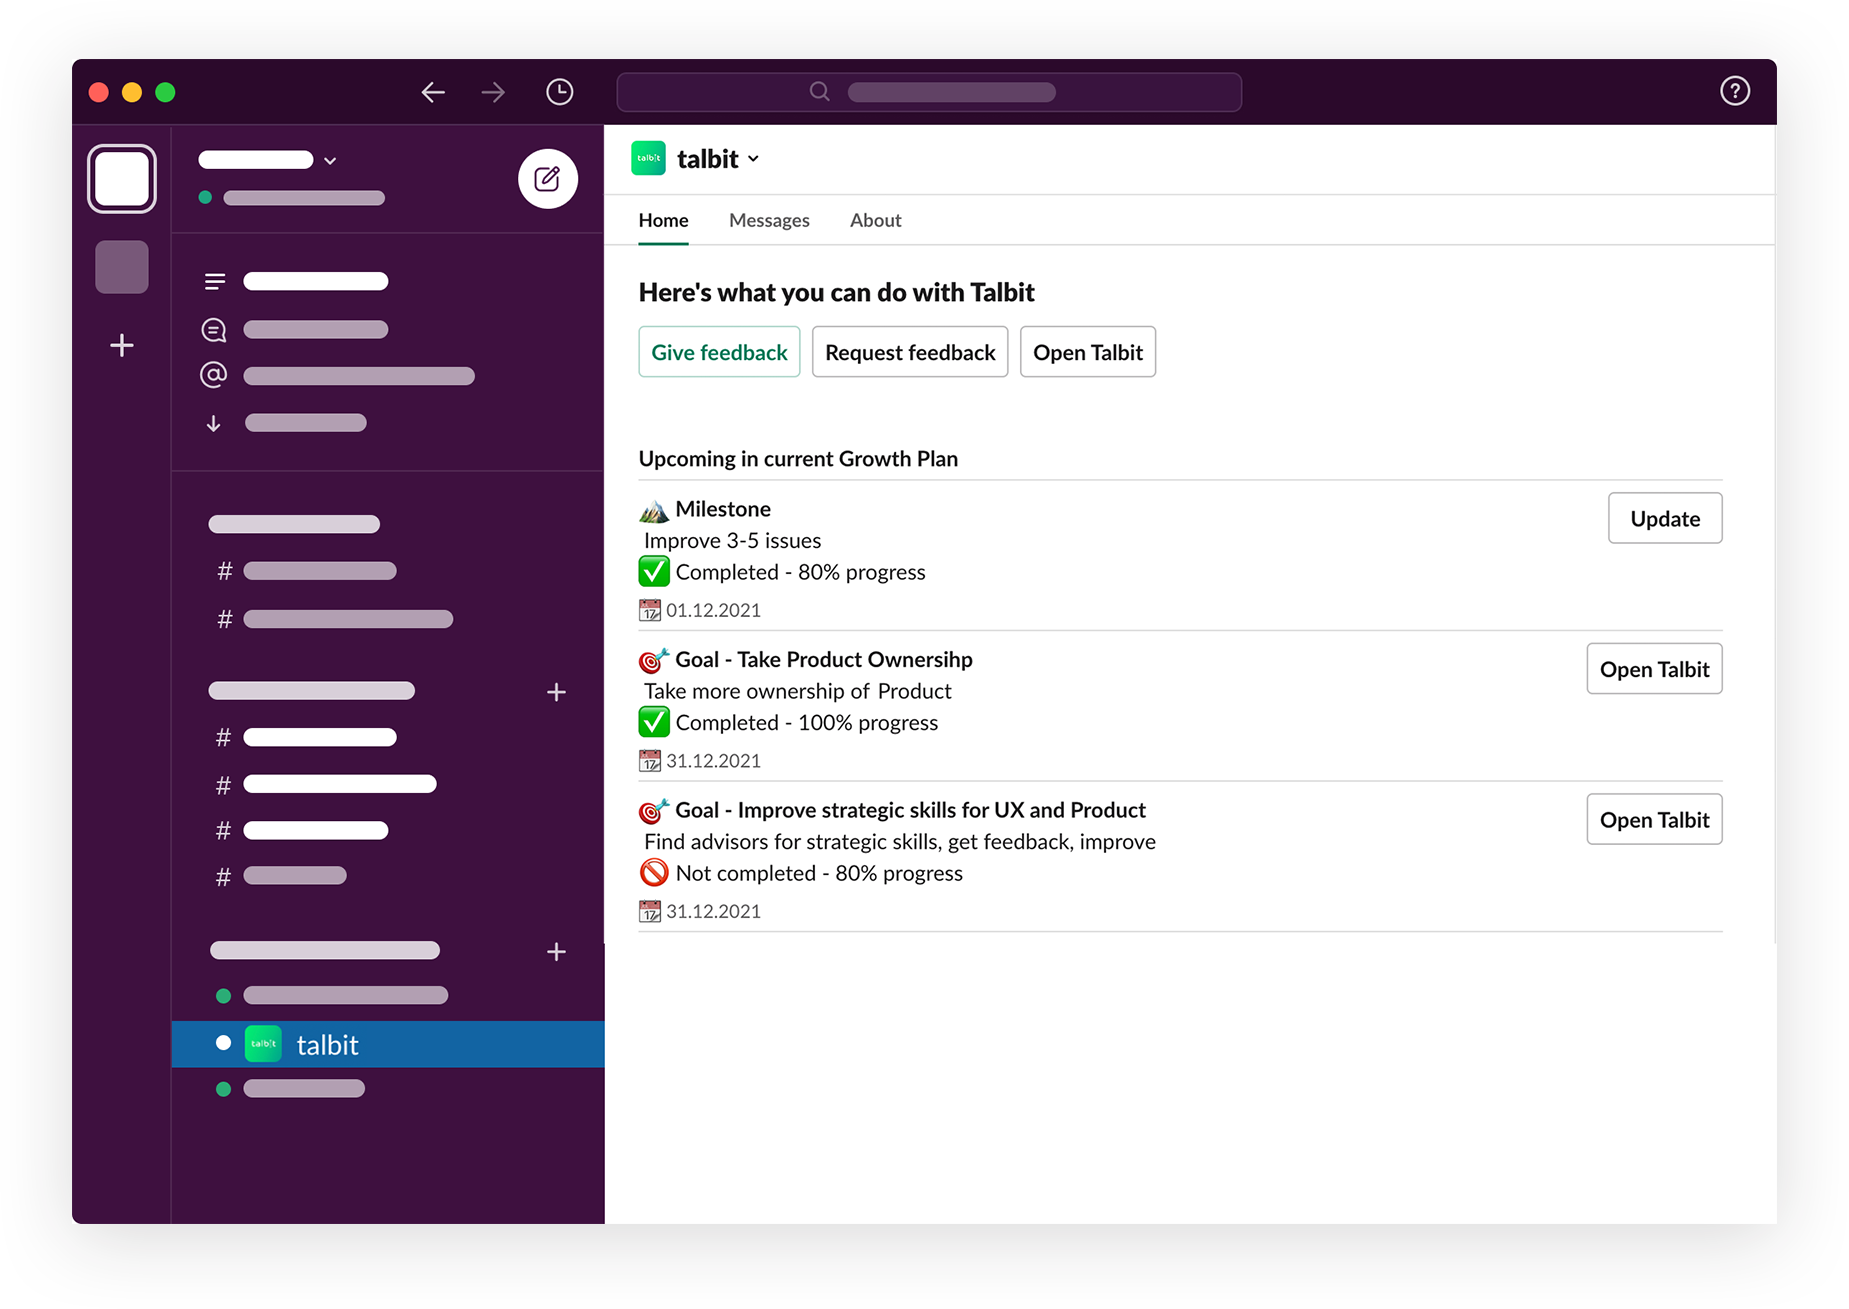Click the 'Not completed - 80% progress' text
The image size is (1849, 1309).
pos(819,873)
